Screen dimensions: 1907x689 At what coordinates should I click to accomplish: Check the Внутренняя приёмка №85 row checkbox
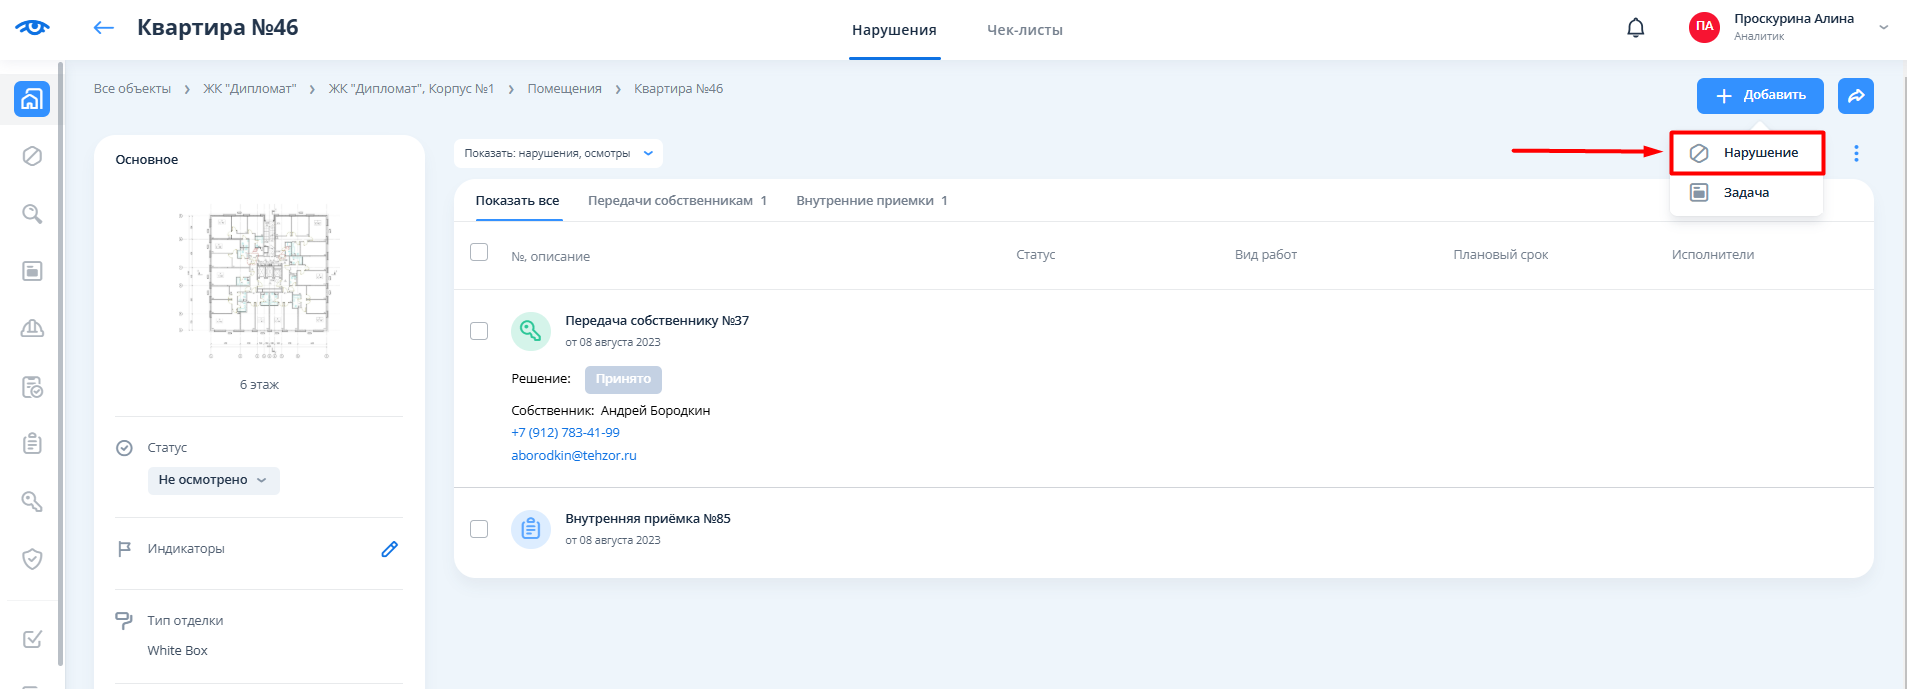click(x=479, y=529)
